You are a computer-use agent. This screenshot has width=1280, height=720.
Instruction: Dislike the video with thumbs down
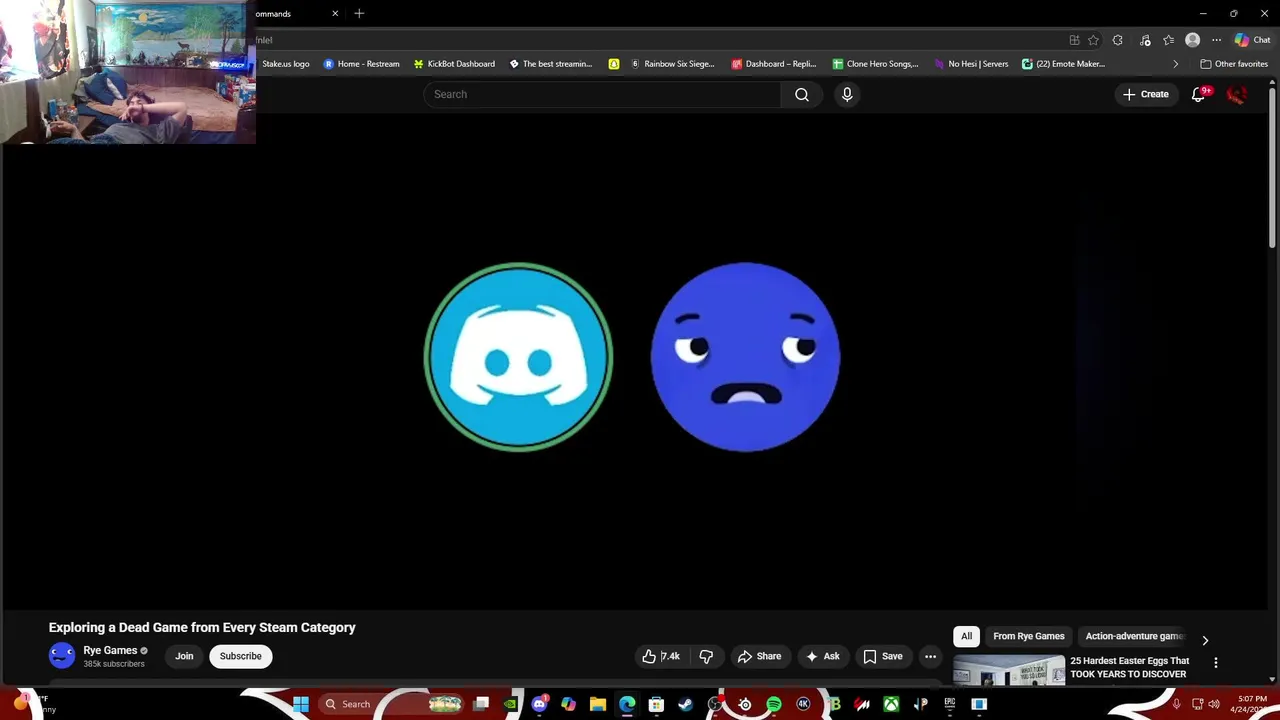[706, 656]
